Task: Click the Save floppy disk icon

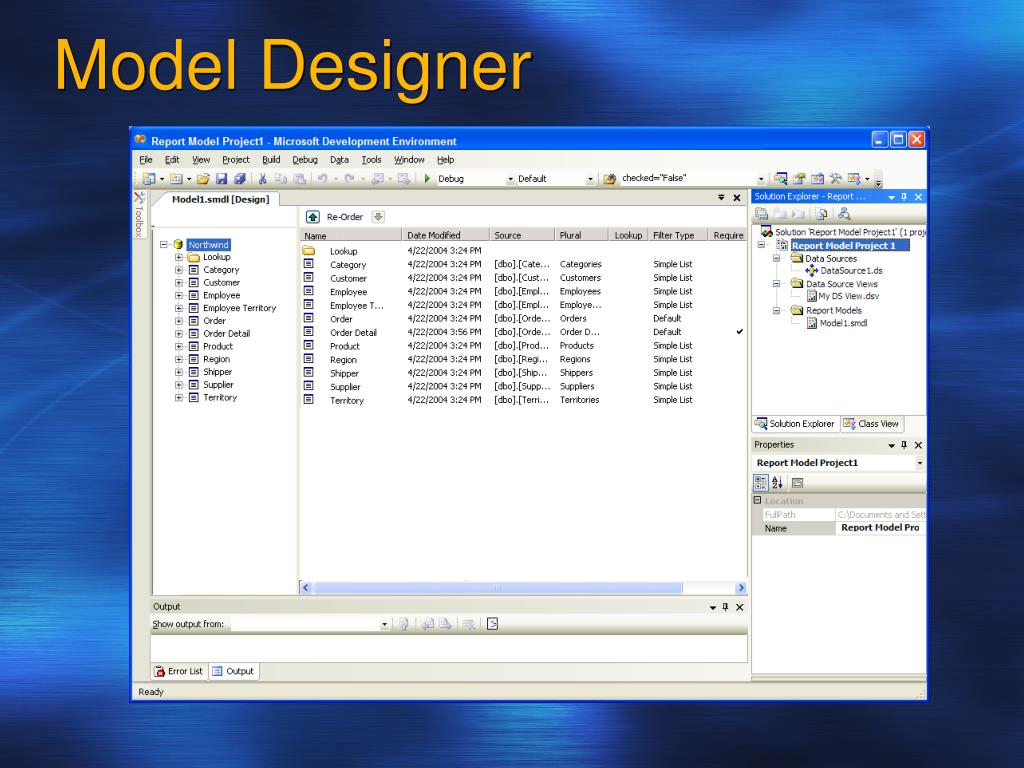Action: tap(221, 178)
